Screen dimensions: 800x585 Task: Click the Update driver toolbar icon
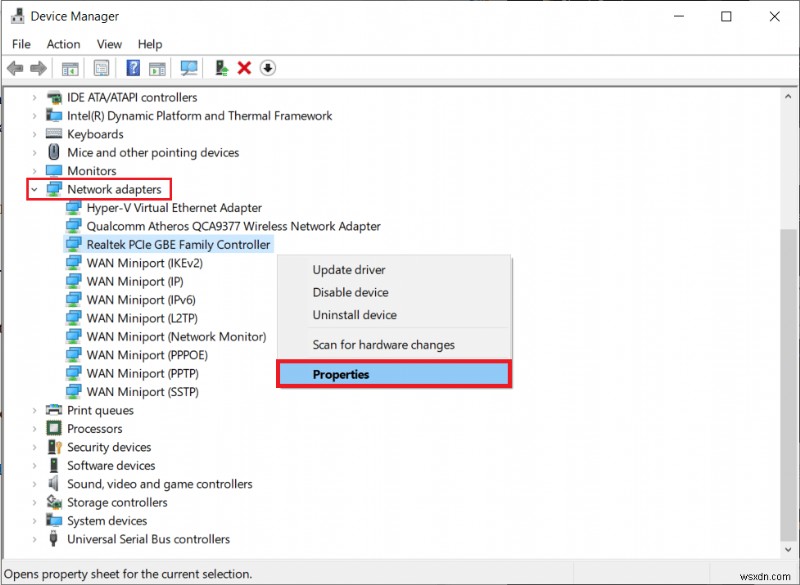coord(221,68)
